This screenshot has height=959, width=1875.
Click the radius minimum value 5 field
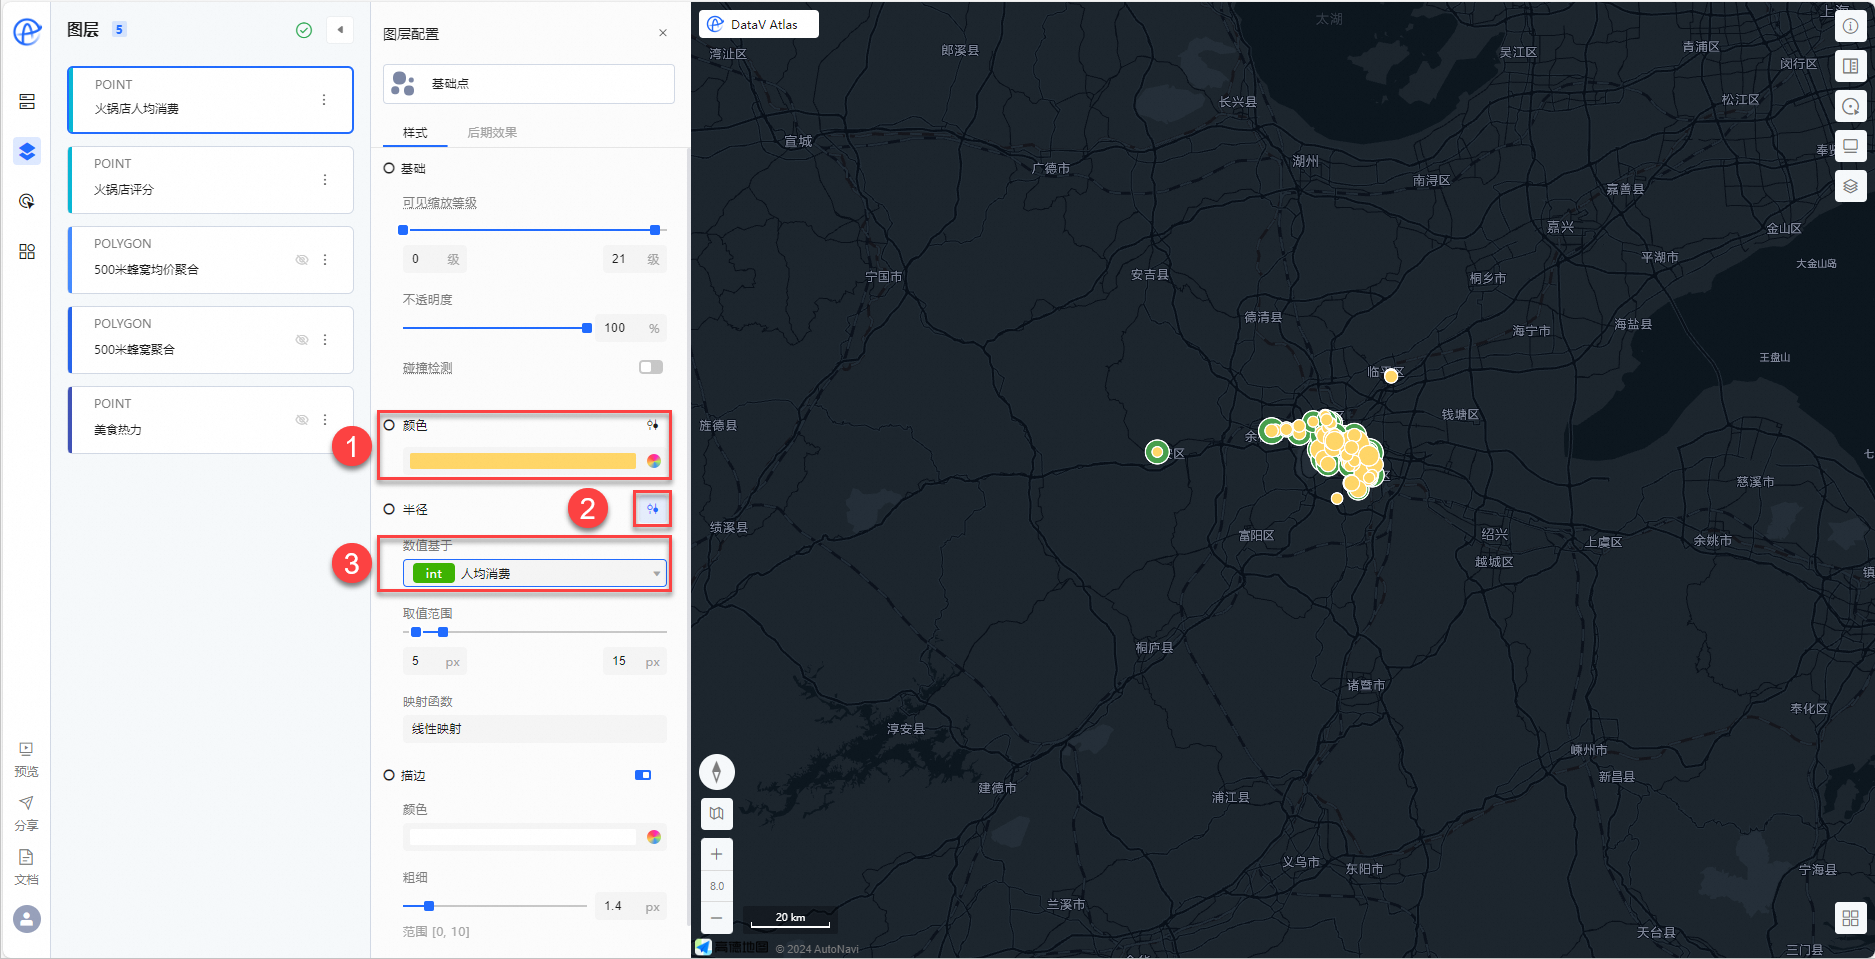[x=435, y=661]
